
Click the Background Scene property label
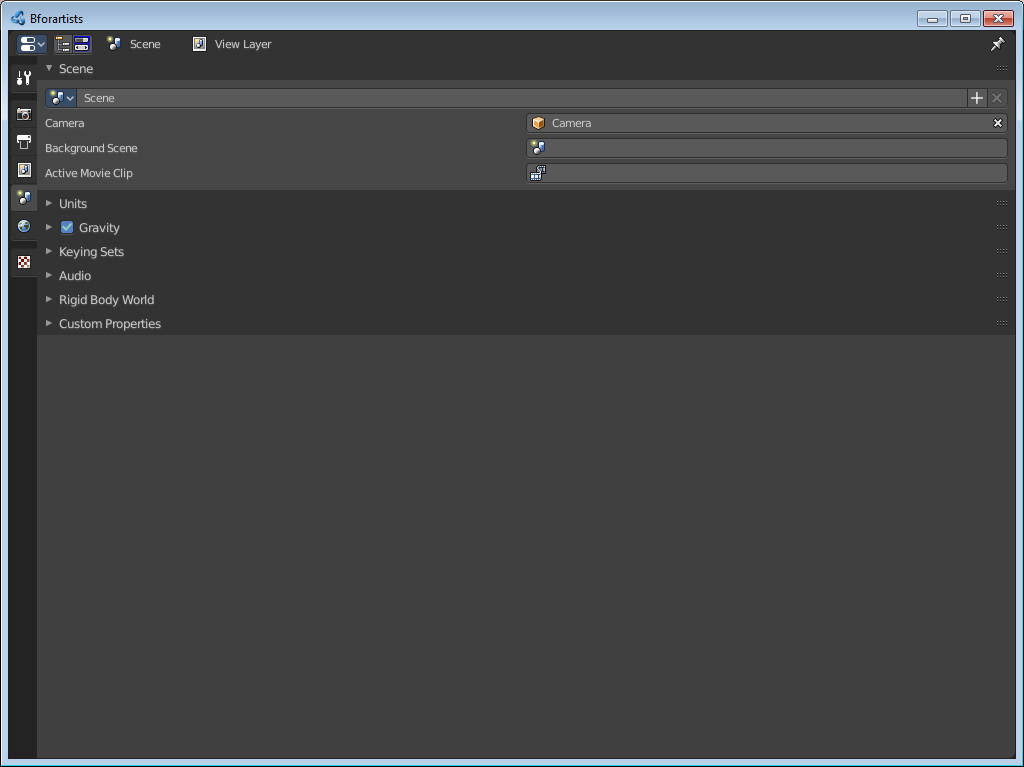pyautogui.click(x=91, y=148)
